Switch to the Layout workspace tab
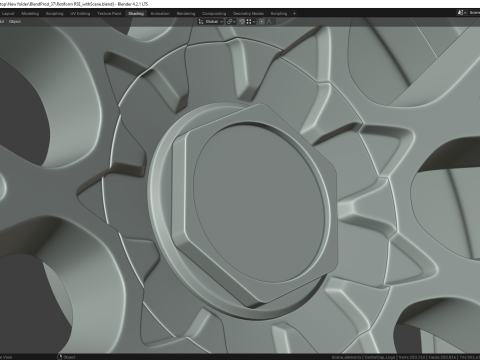480x360 pixels. [x=8, y=14]
